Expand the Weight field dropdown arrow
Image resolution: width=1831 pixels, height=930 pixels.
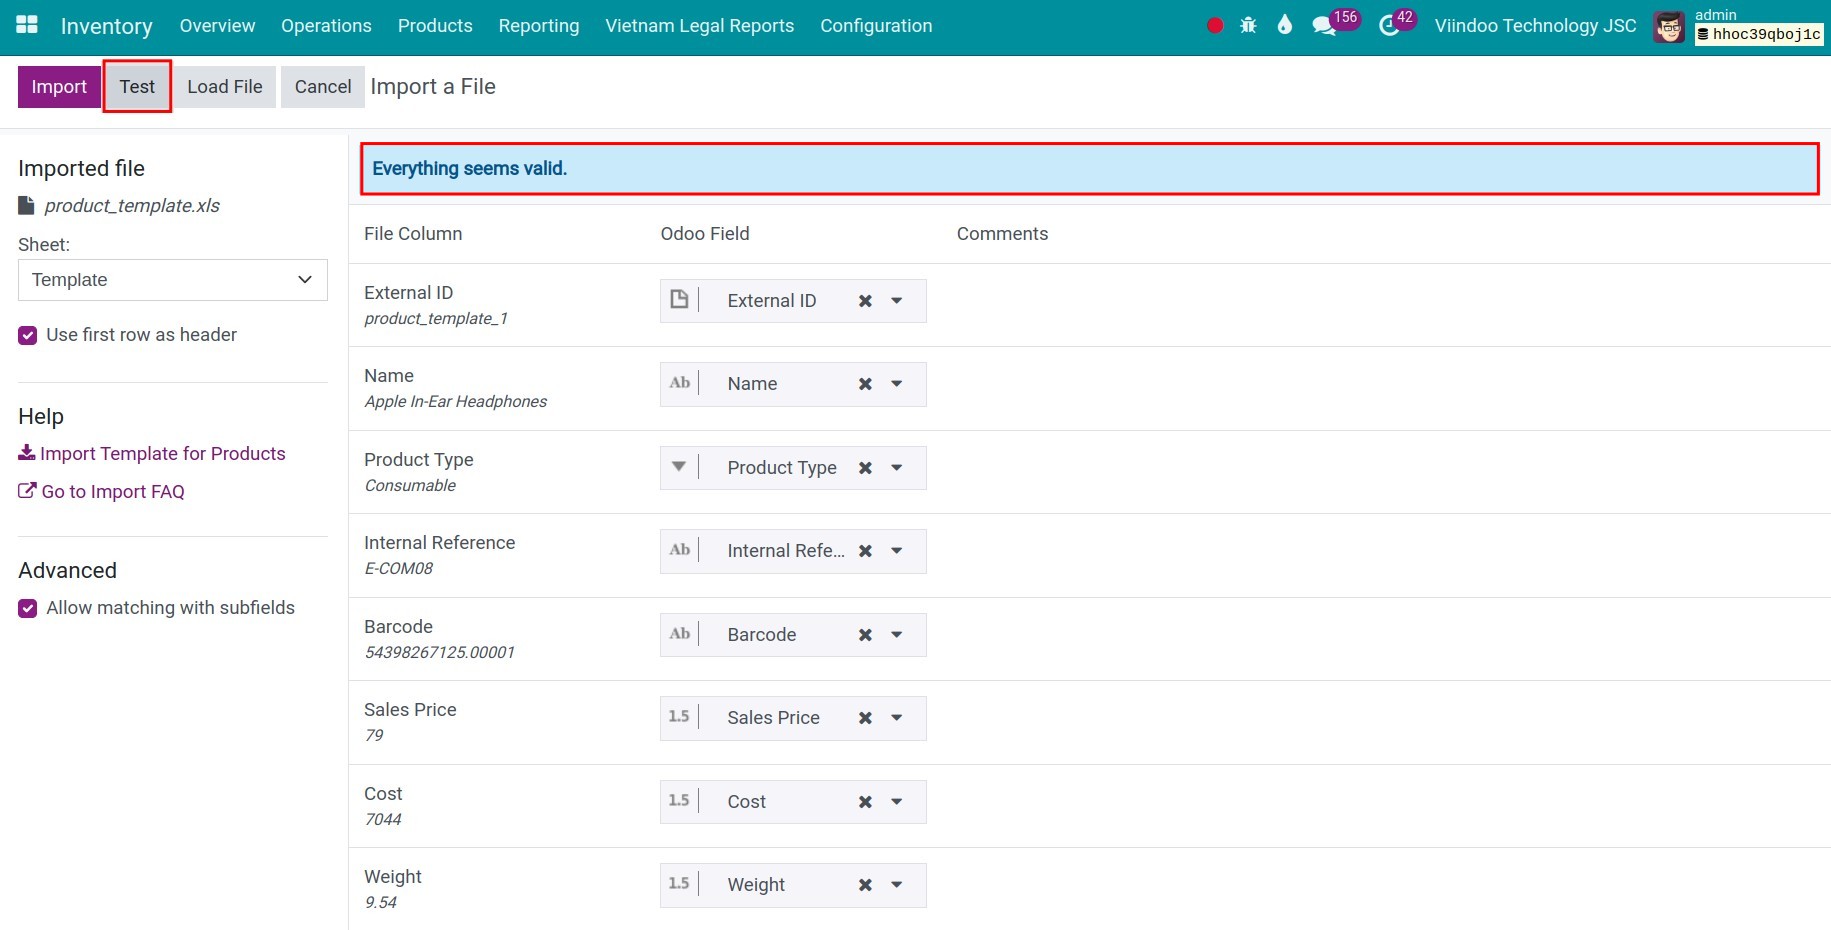point(897,885)
